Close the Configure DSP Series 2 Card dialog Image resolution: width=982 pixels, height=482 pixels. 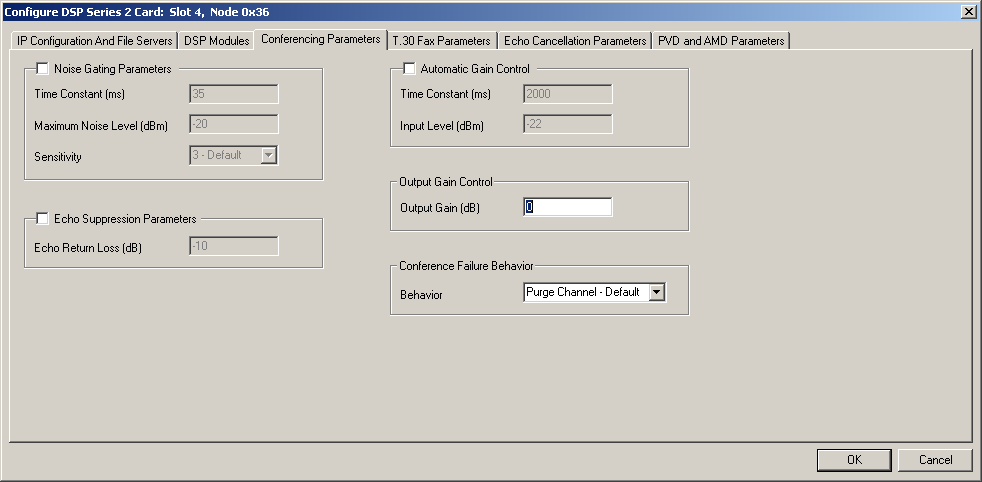tap(968, 11)
